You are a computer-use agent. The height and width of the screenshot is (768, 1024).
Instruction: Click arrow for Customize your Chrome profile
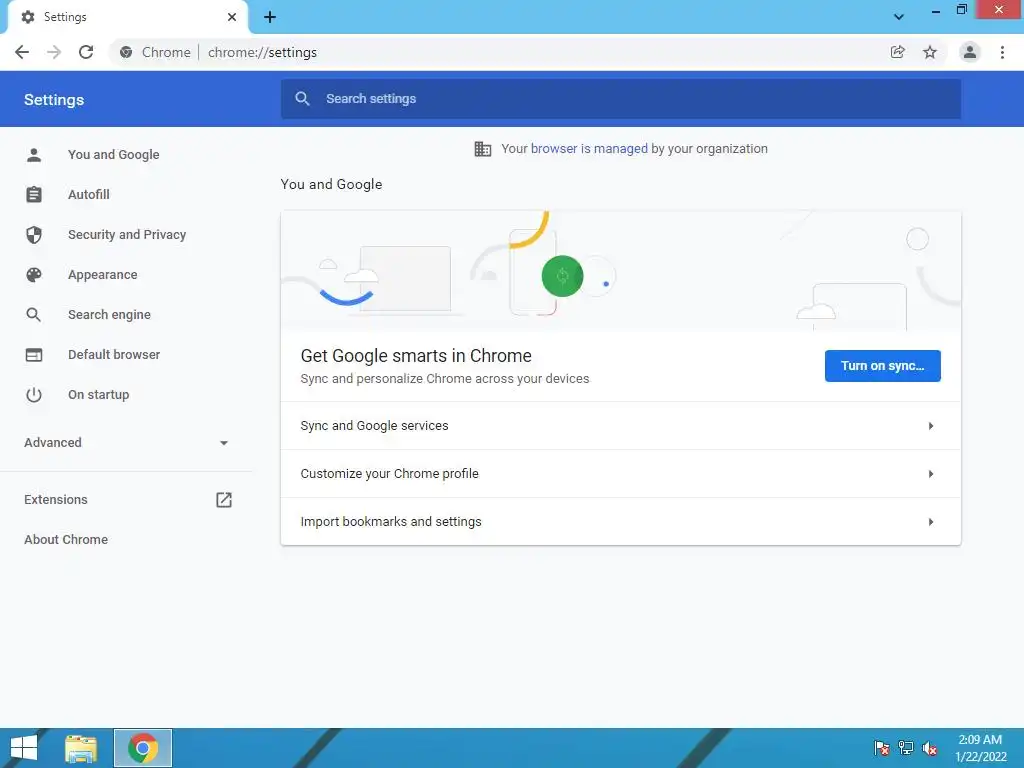[x=931, y=473]
